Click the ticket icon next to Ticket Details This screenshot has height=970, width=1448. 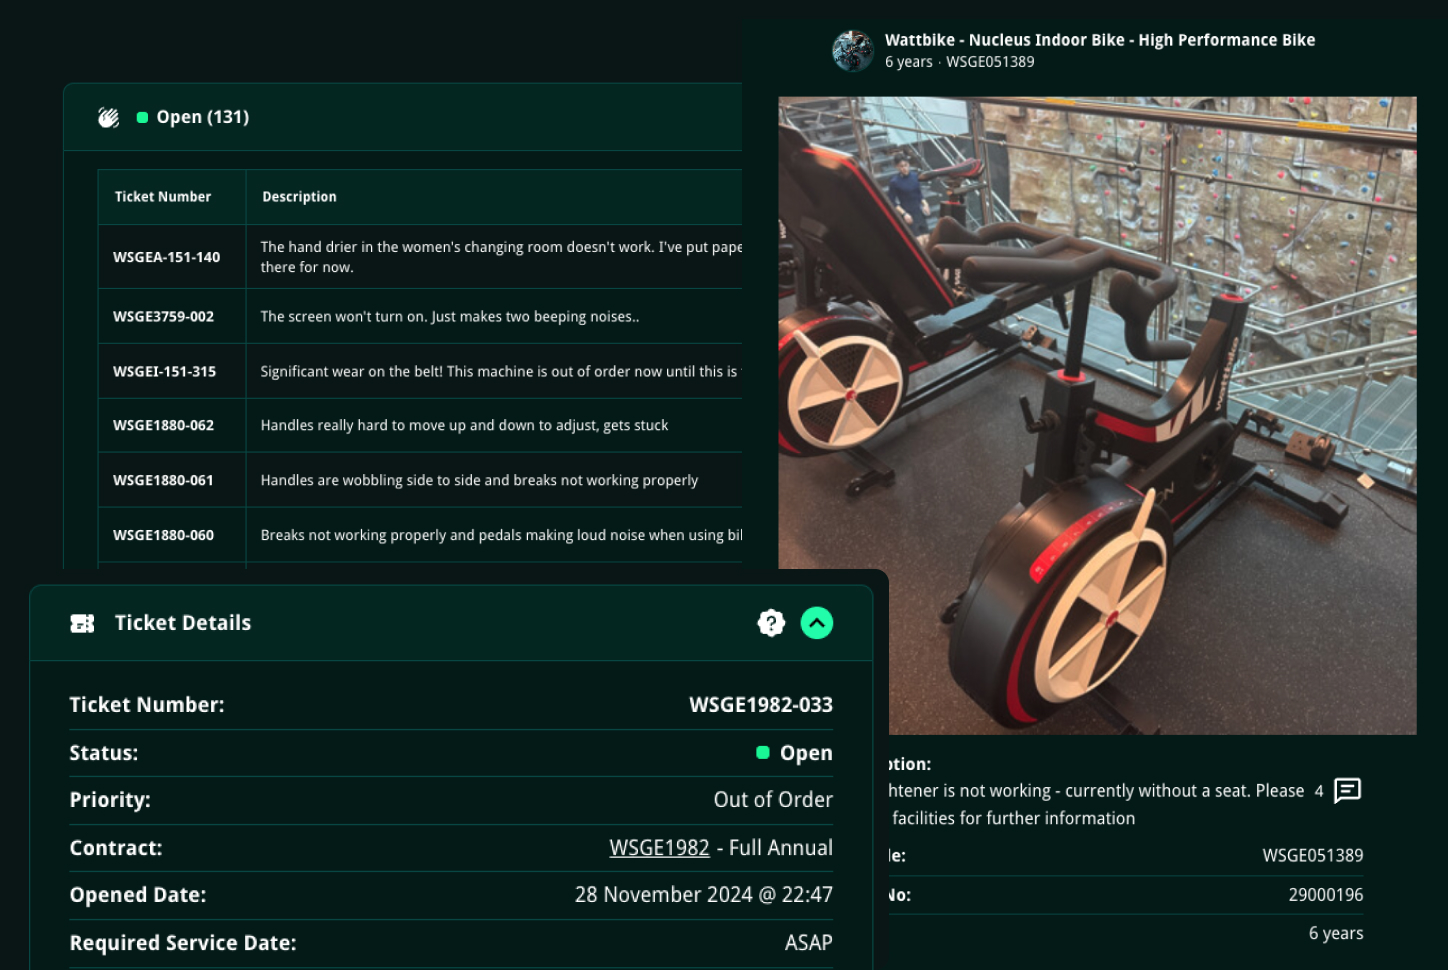[x=82, y=624]
